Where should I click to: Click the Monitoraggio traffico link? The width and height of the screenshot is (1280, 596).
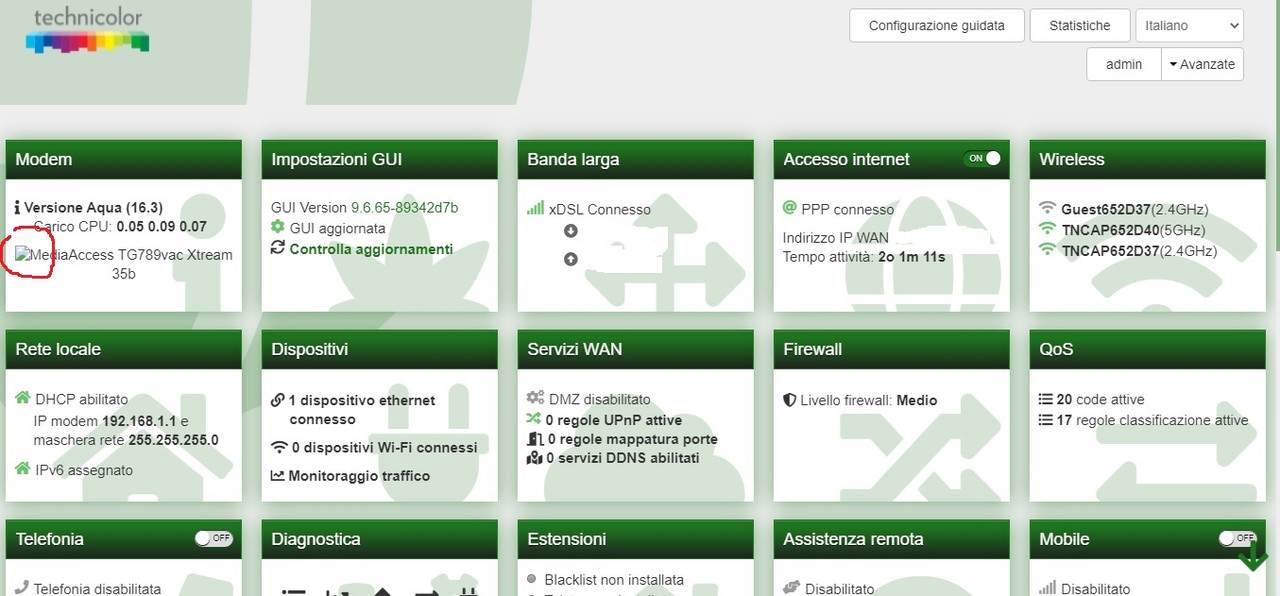point(359,476)
